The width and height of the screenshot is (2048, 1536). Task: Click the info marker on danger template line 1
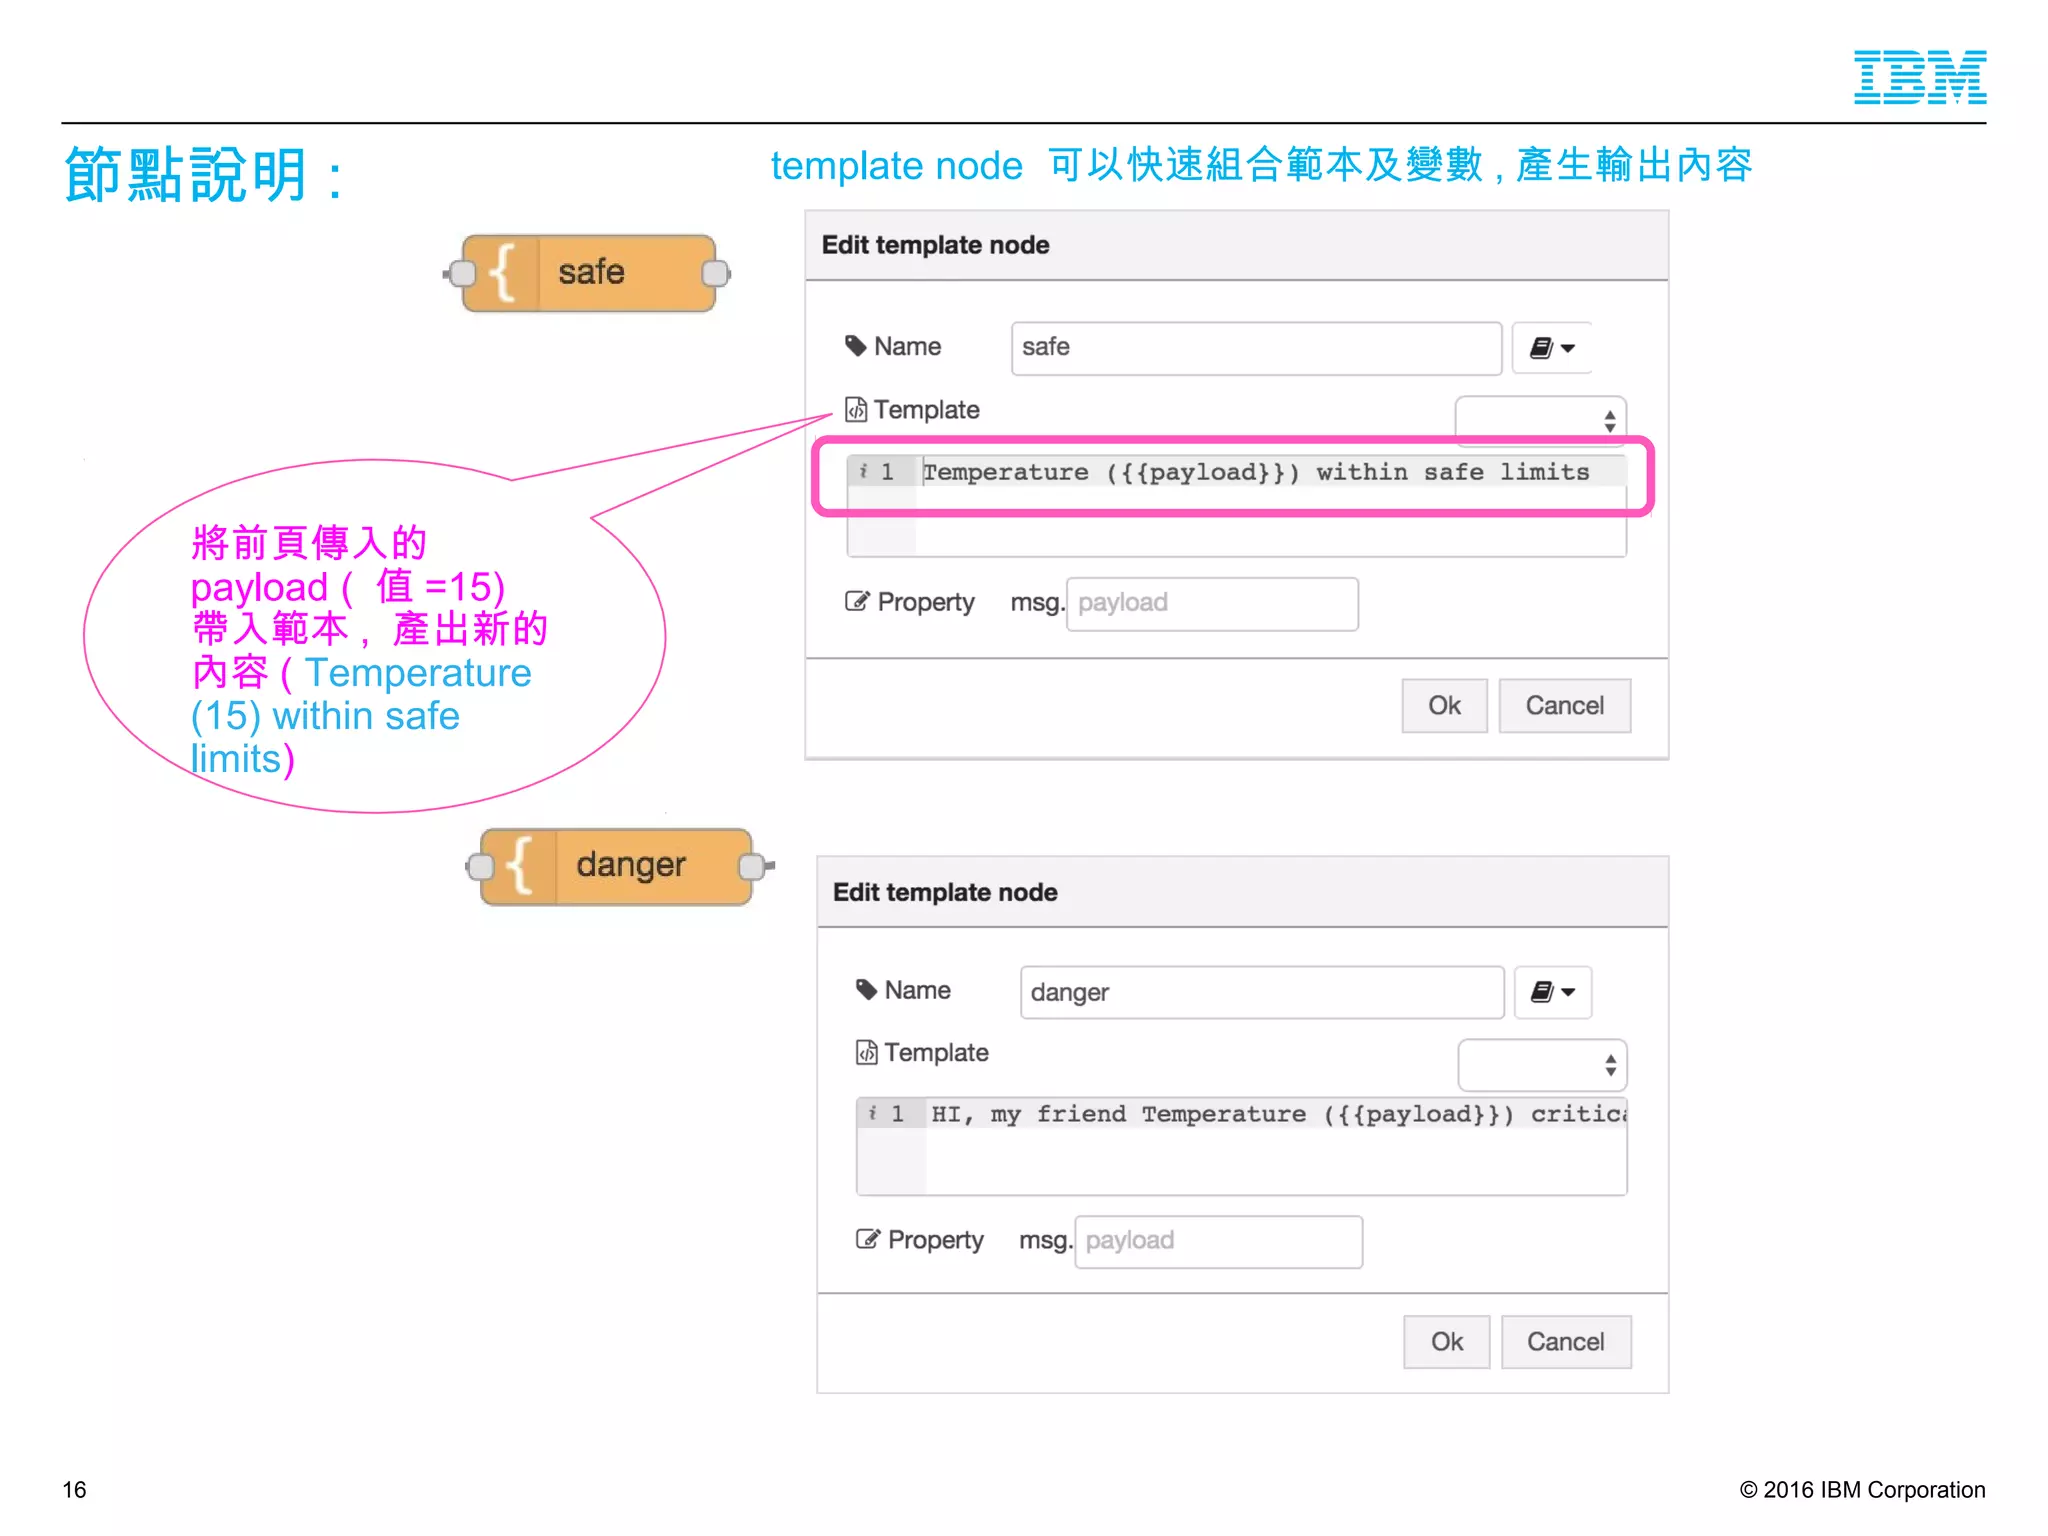point(873,1113)
